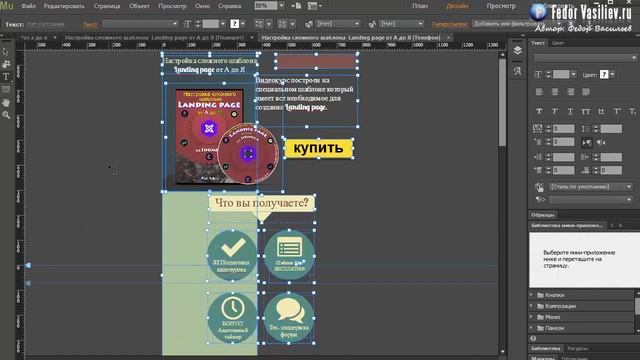Set left-to-right paragraph direction
The height and width of the screenshot is (360, 640).
[x=586, y=142]
